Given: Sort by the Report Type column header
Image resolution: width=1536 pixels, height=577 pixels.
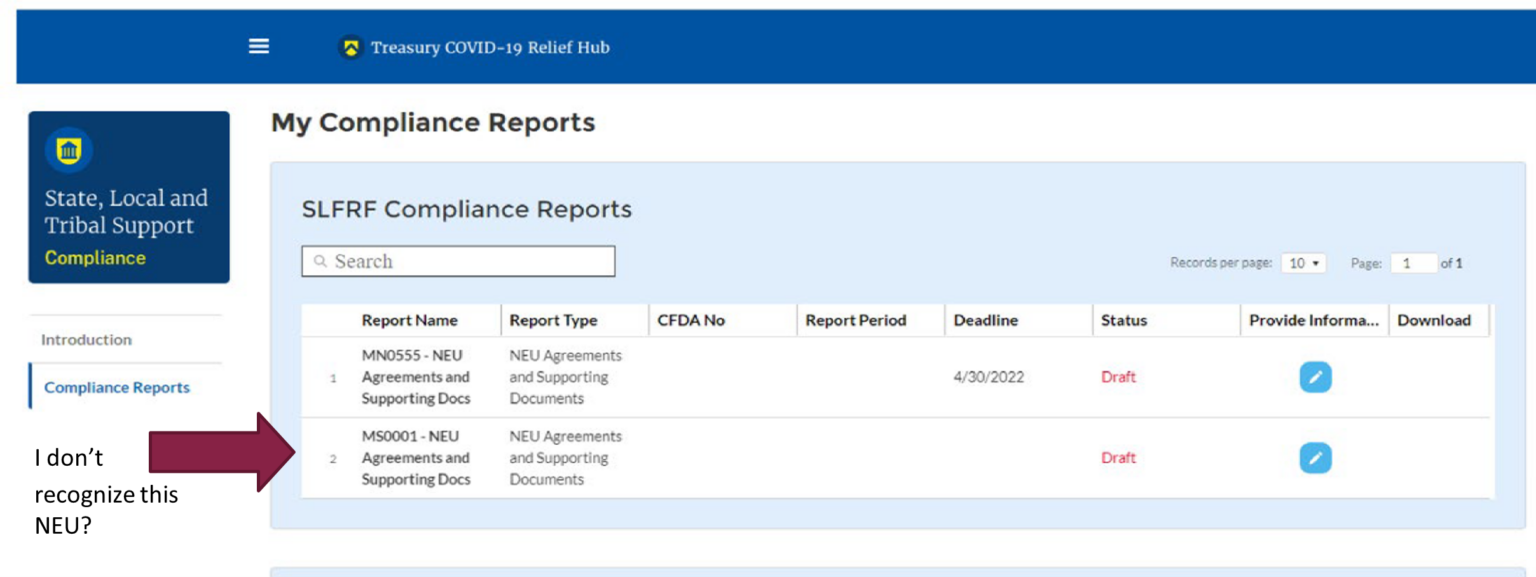Looking at the screenshot, I should pos(553,321).
